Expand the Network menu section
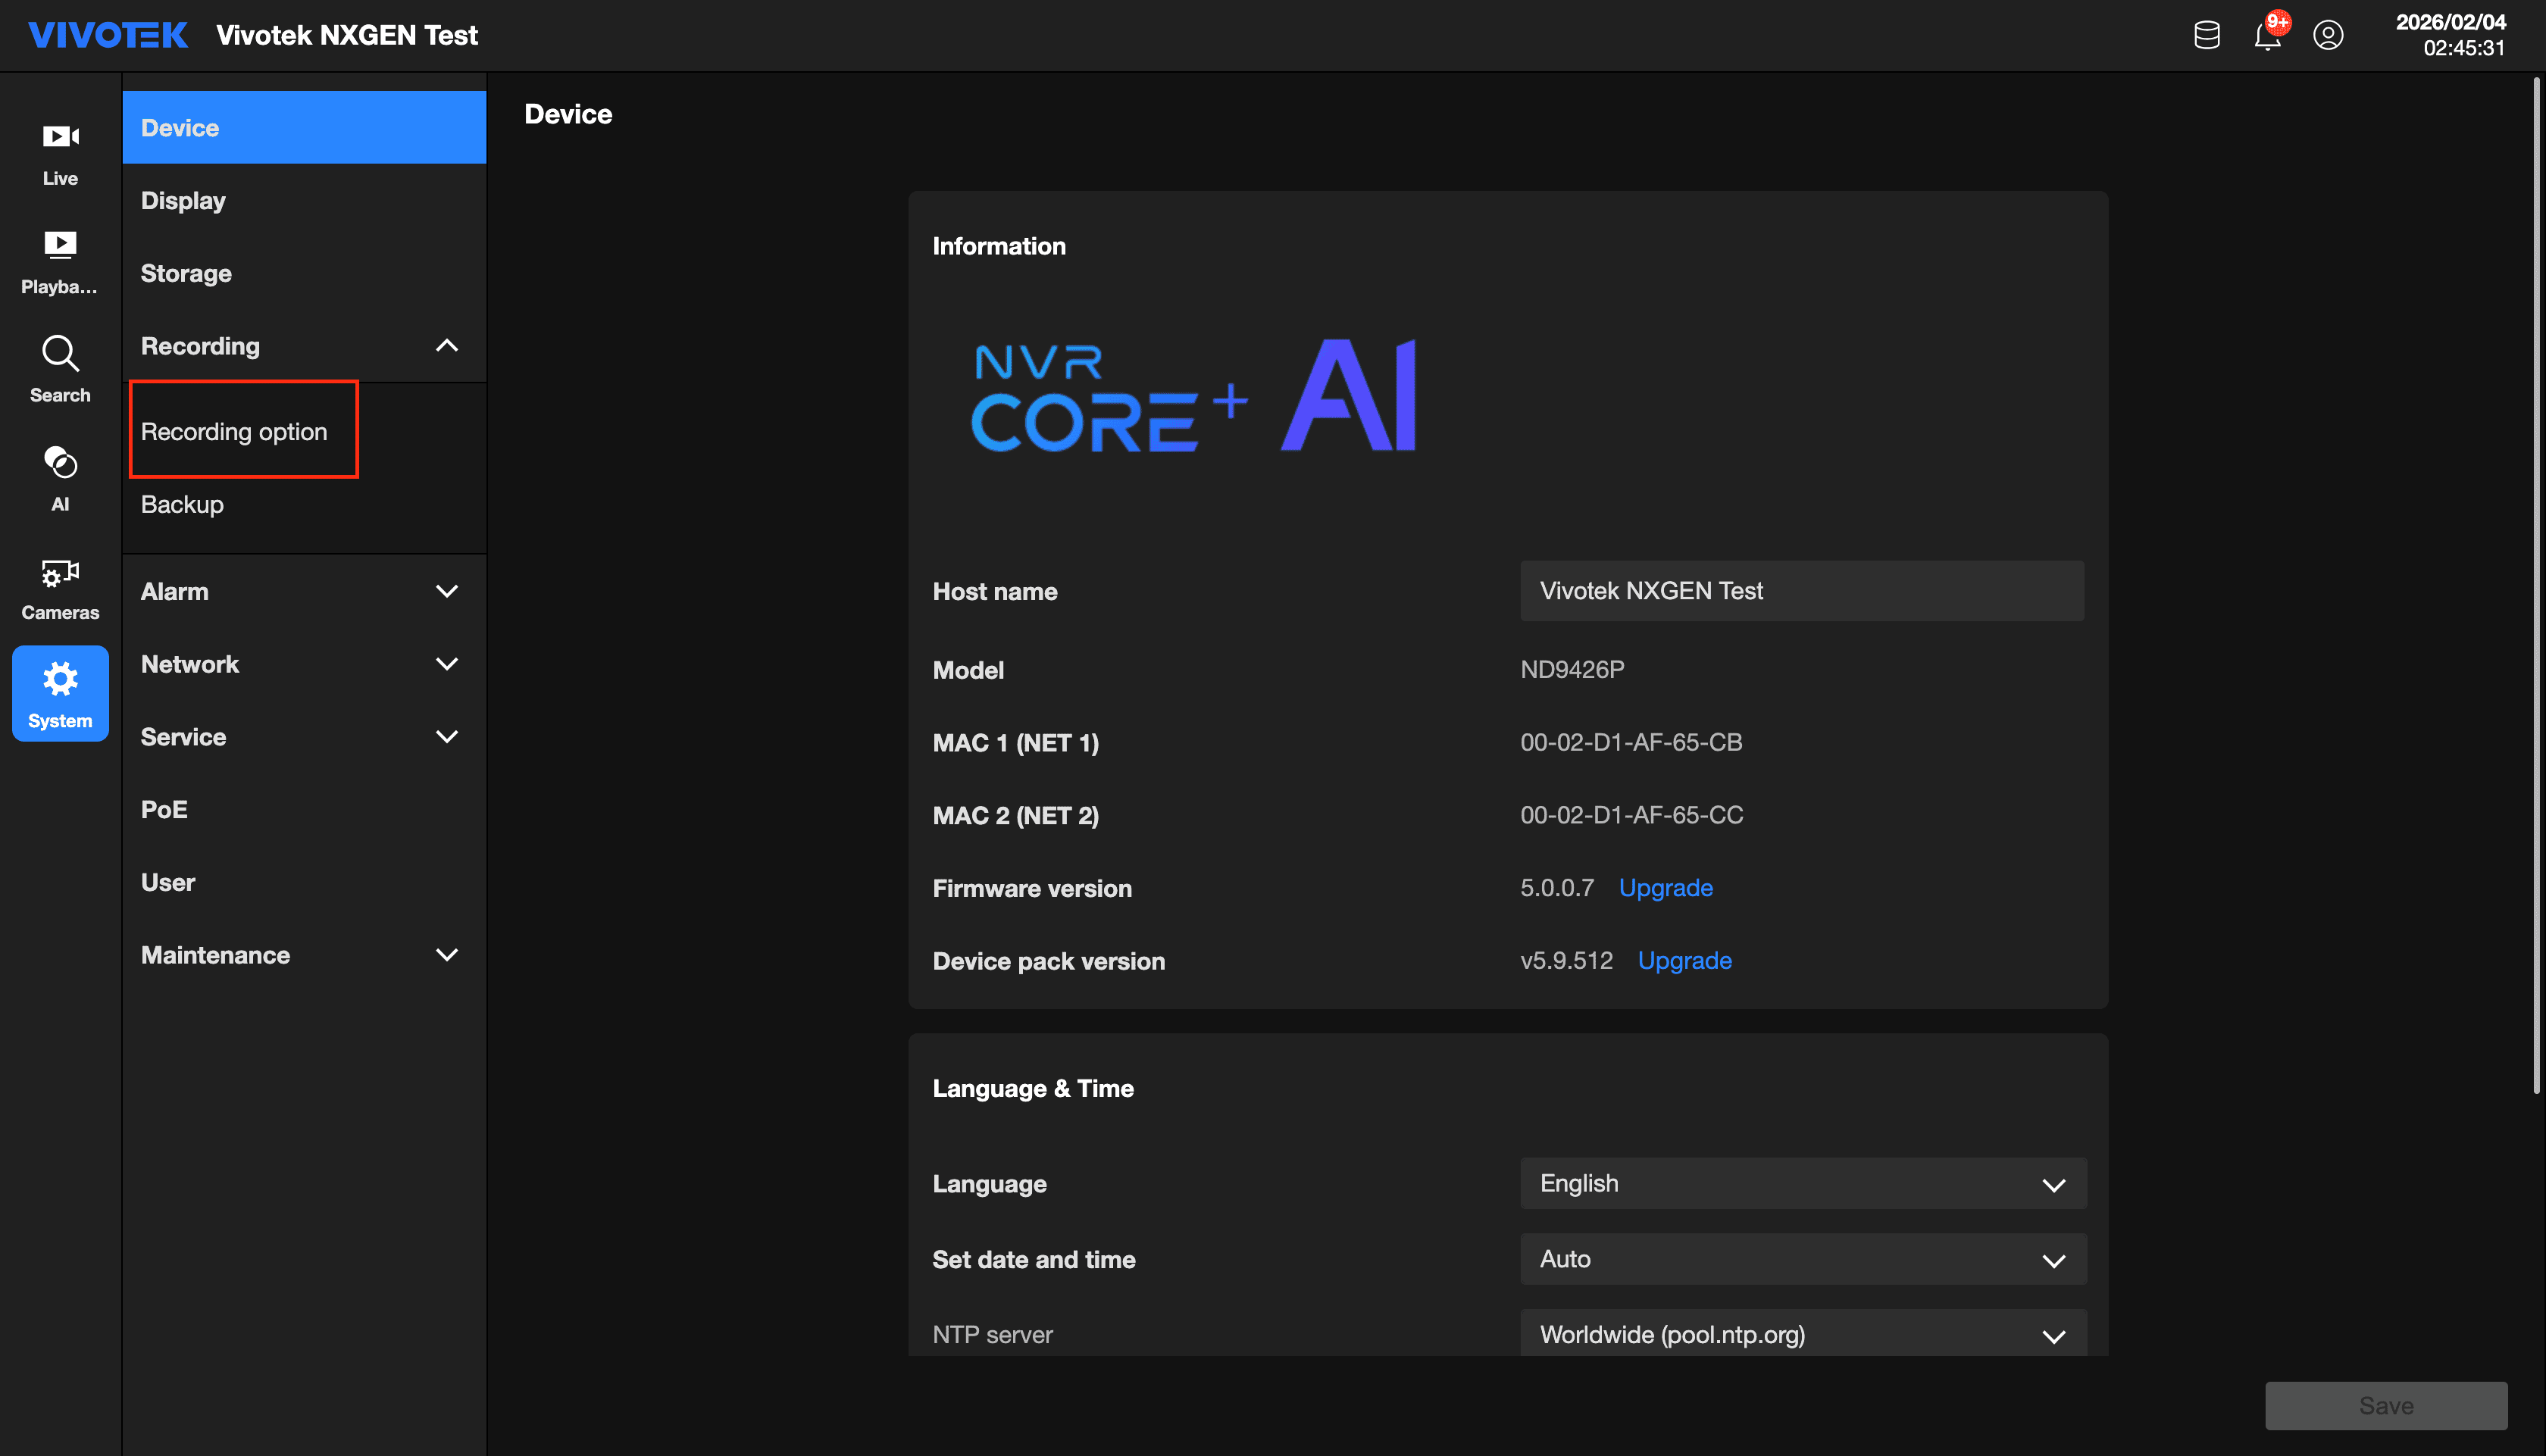Viewport: 2546px width, 1456px height. tap(446, 664)
